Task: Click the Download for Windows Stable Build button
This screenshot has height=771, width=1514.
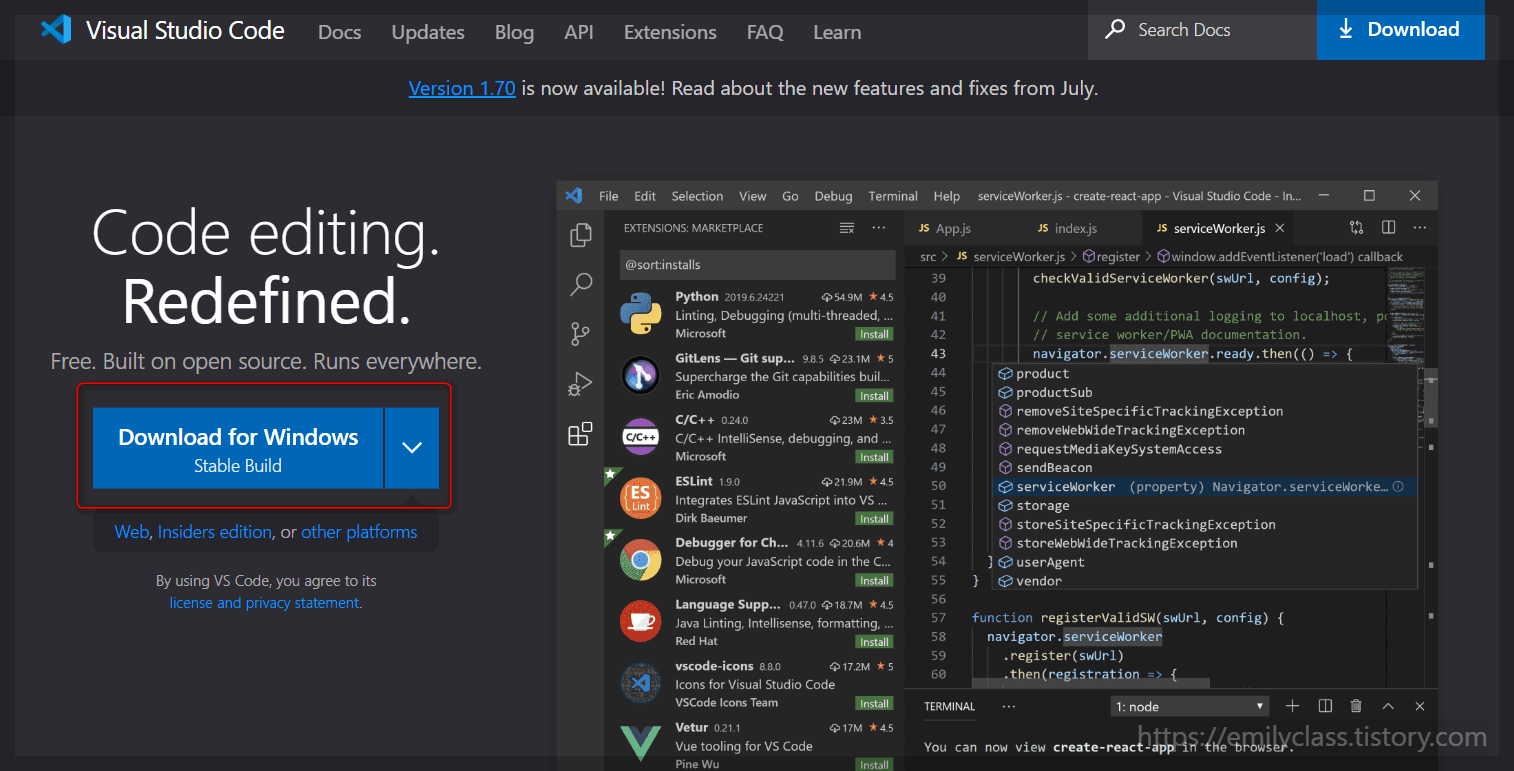Action: coord(238,448)
